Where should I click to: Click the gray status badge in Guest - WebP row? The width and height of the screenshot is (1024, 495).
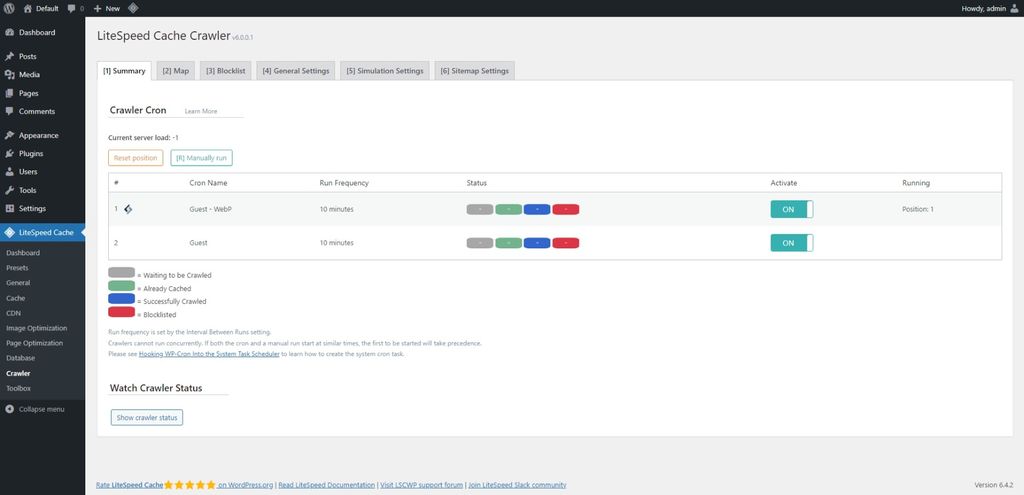pyautogui.click(x=480, y=210)
